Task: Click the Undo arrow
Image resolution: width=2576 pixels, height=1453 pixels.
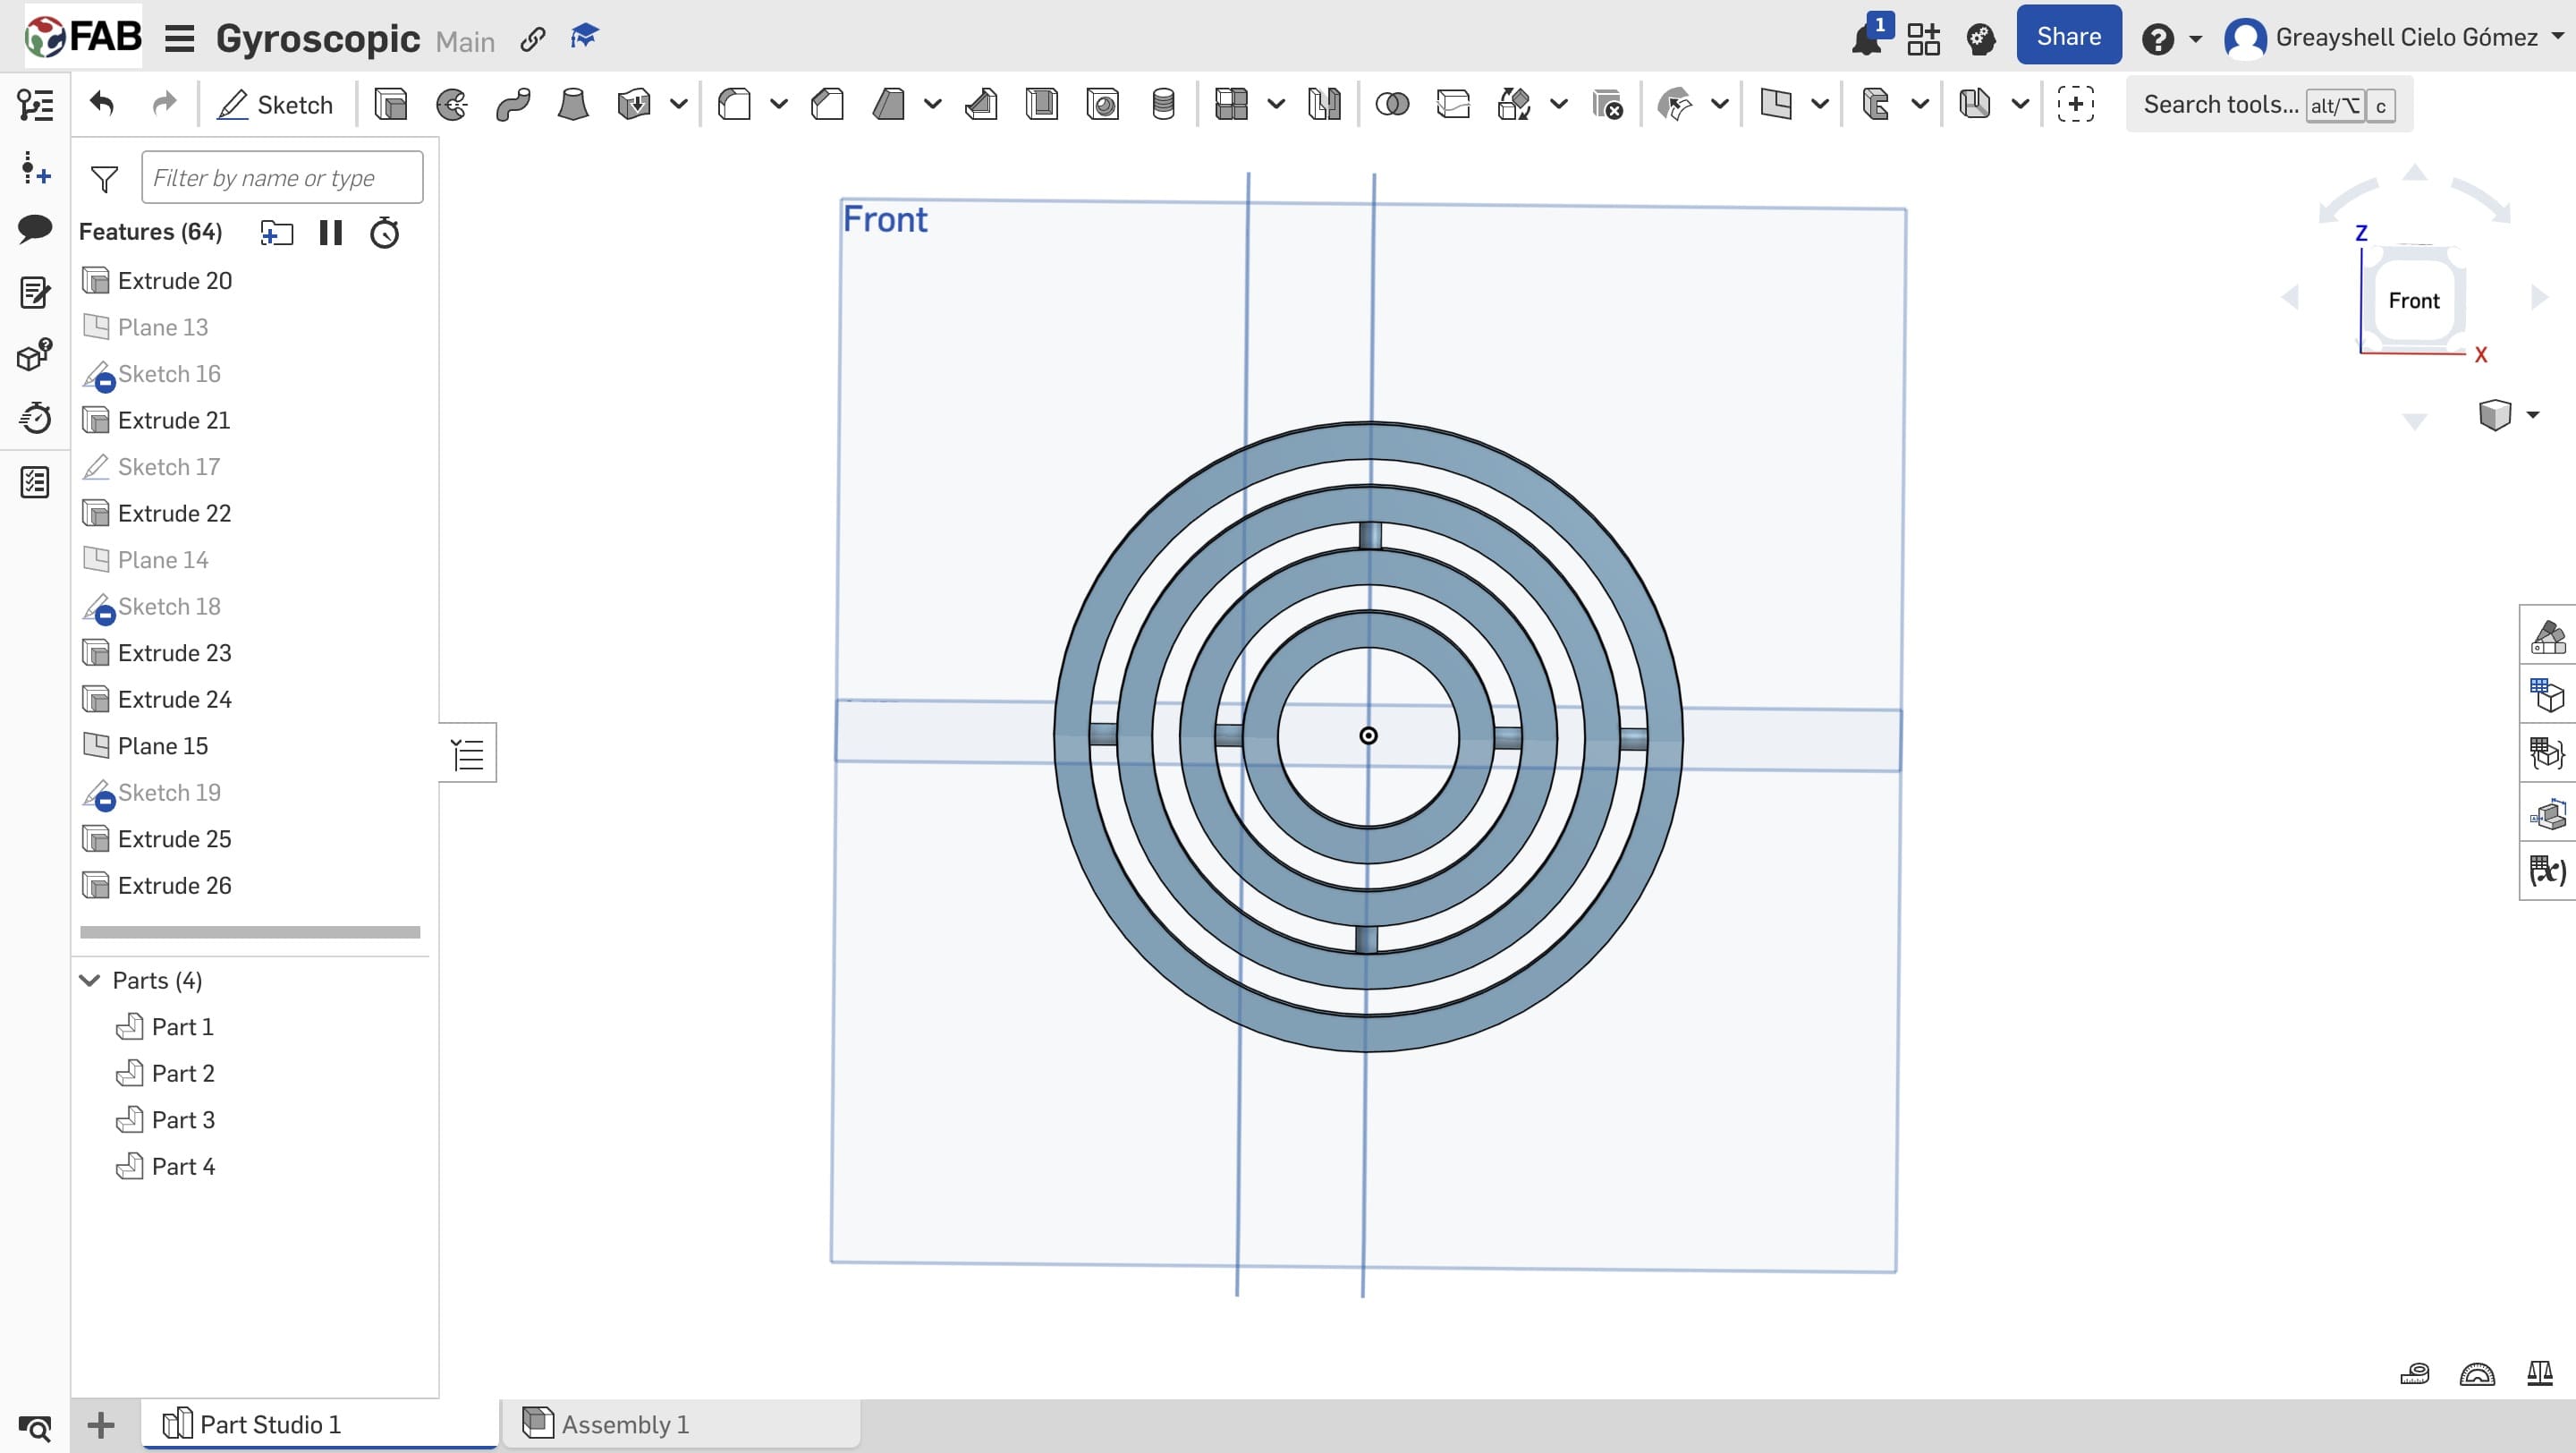Action: 102,104
